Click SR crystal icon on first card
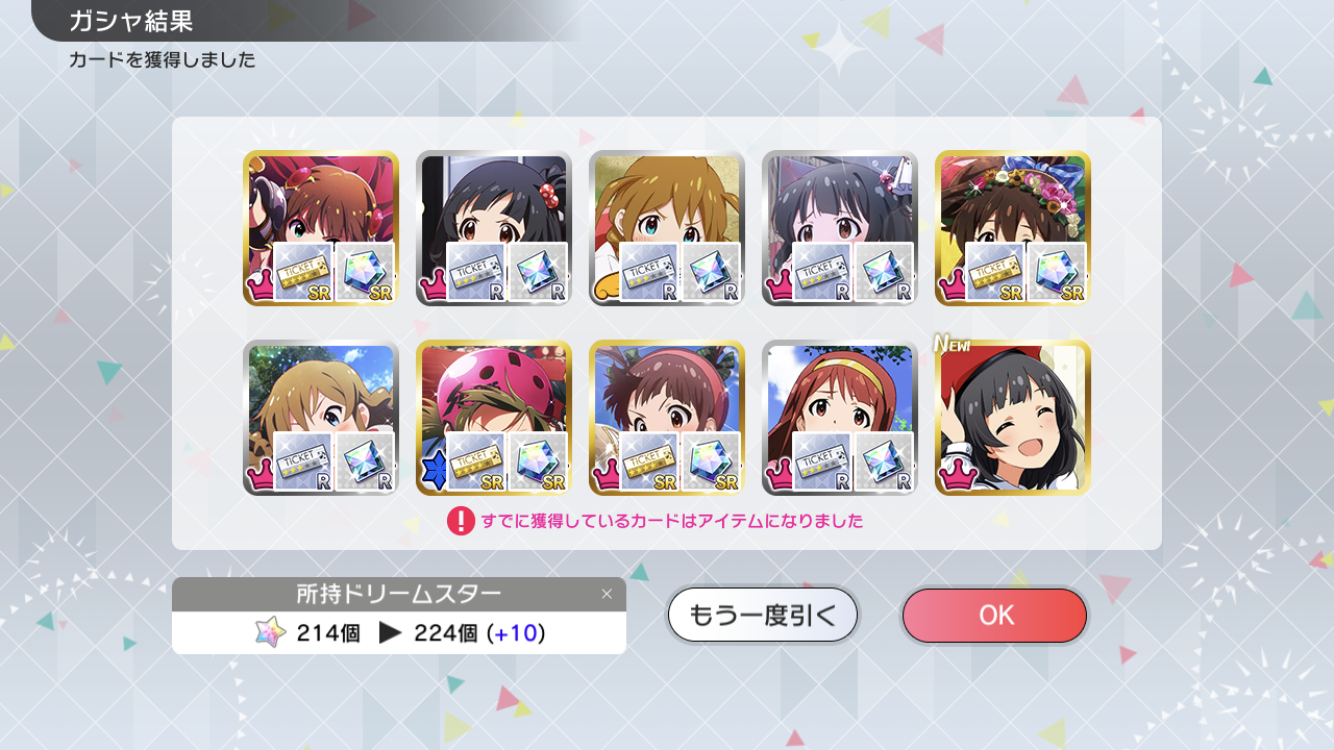1334x750 pixels. point(364,271)
